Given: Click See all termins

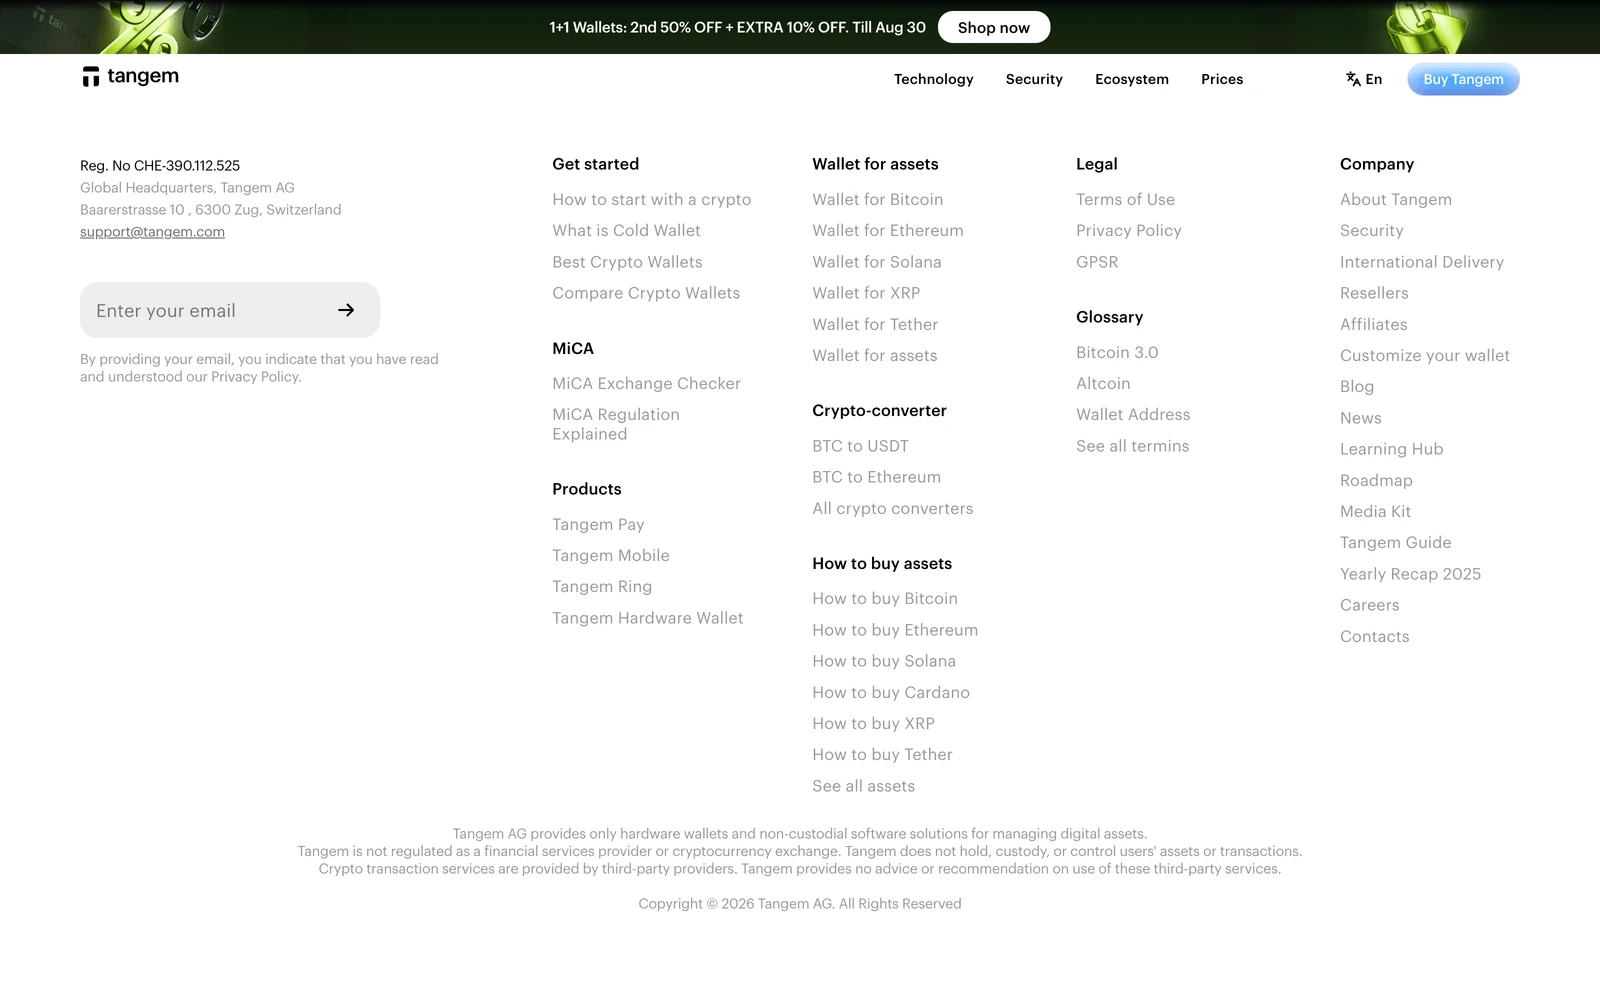Looking at the screenshot, I should (1132, 446).
